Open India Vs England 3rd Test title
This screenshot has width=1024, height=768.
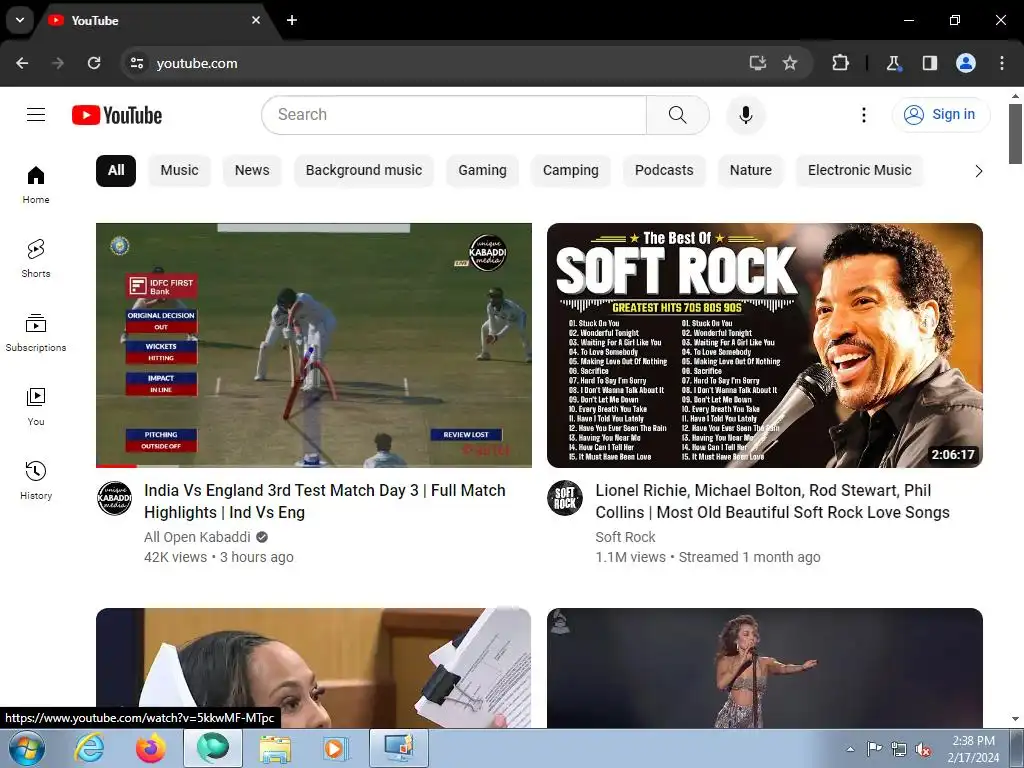click(x=325, y=502)
